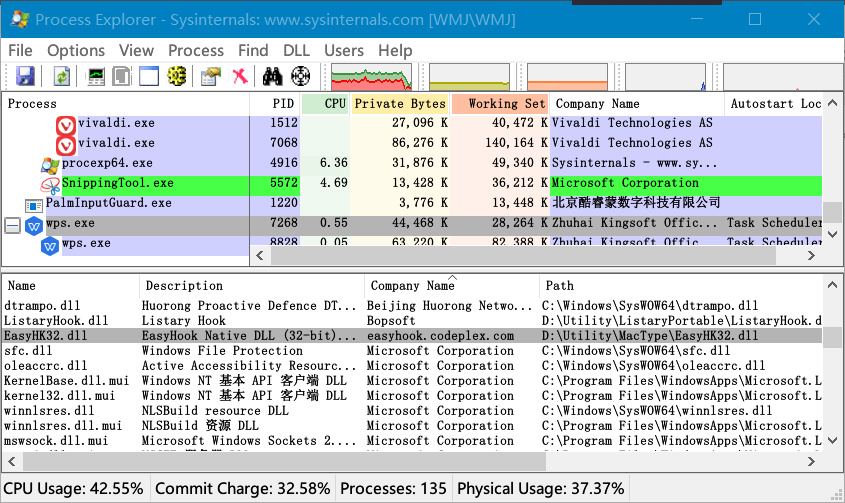Sort by Autostart Location column header

tap(774, 104)
